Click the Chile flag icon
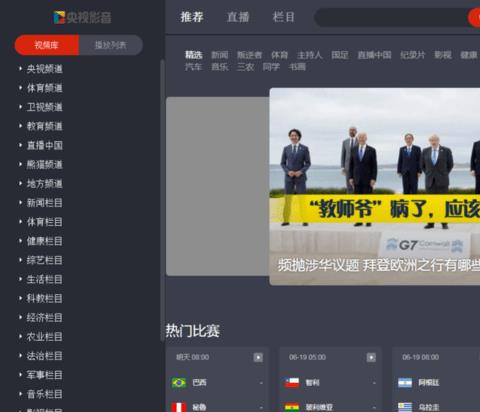 292,383
